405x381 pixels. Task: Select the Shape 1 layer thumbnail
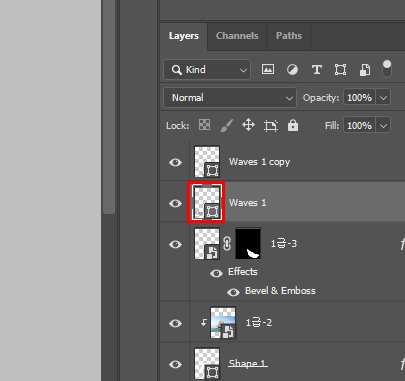[207, 364]
